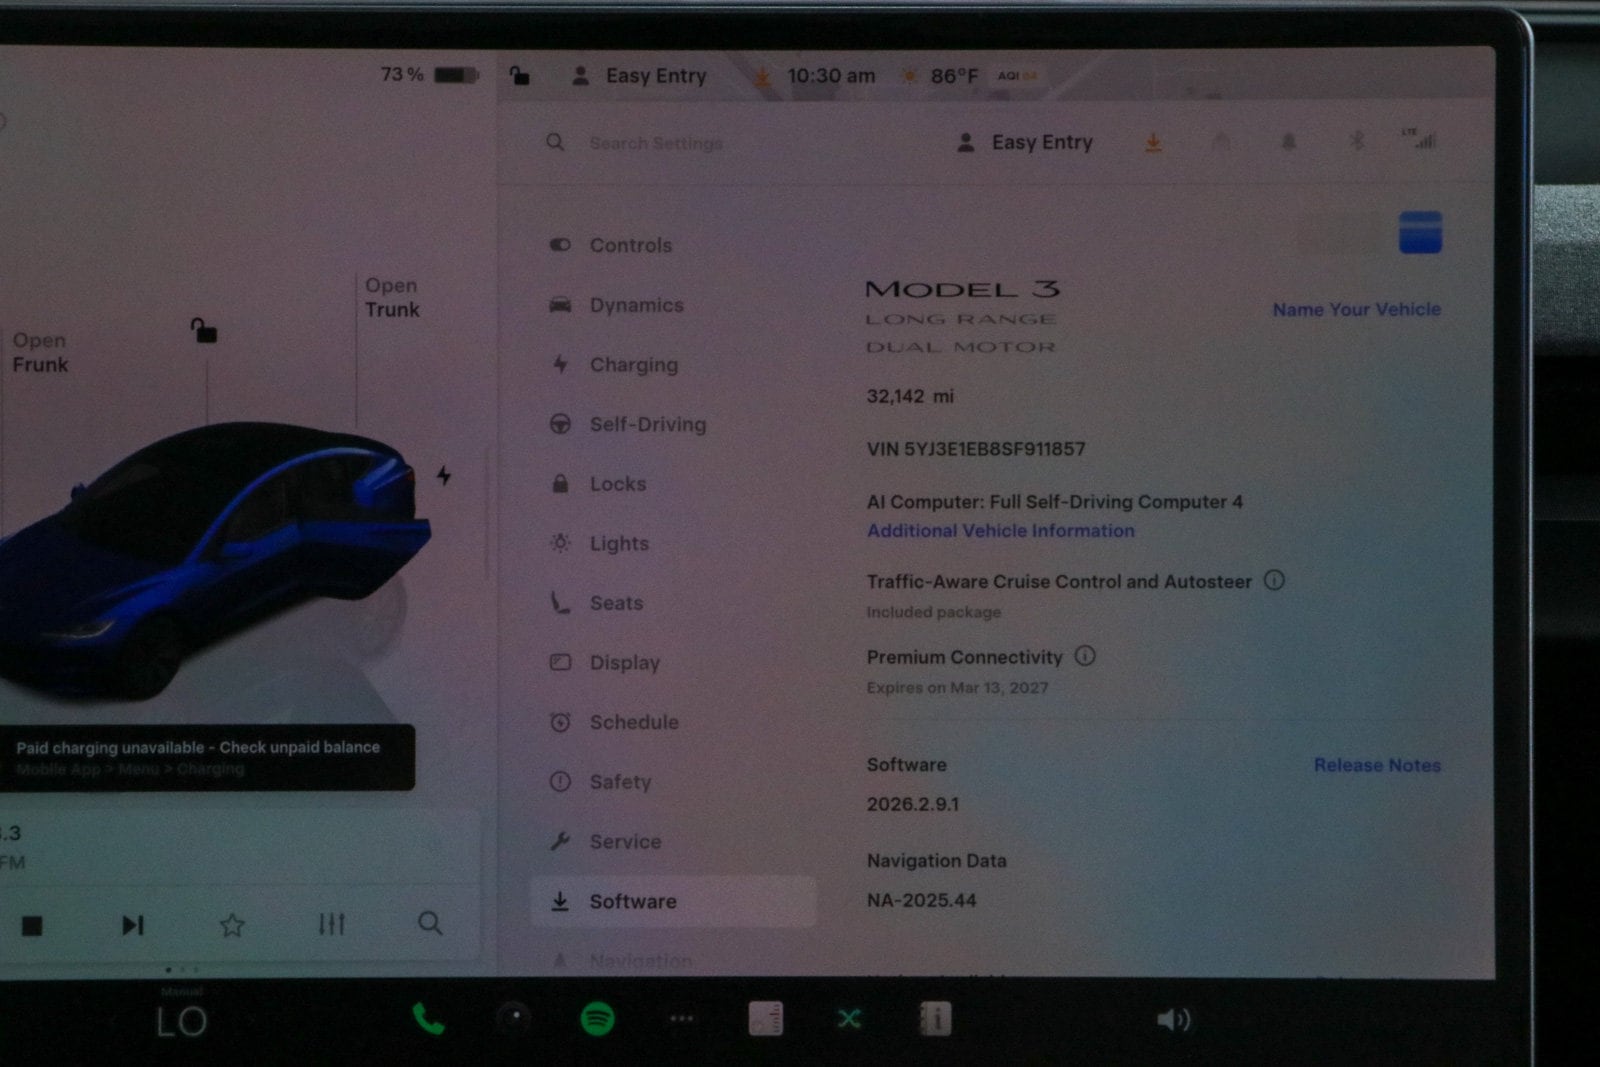Select Safety in the settings list

click(600, 782)
